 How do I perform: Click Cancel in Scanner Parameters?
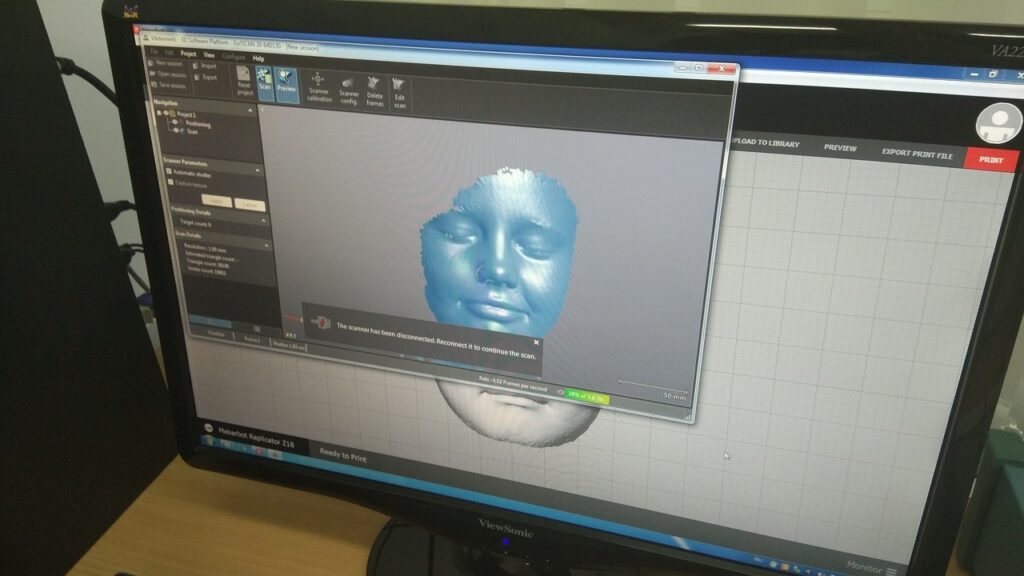click(x=249, y=204)
